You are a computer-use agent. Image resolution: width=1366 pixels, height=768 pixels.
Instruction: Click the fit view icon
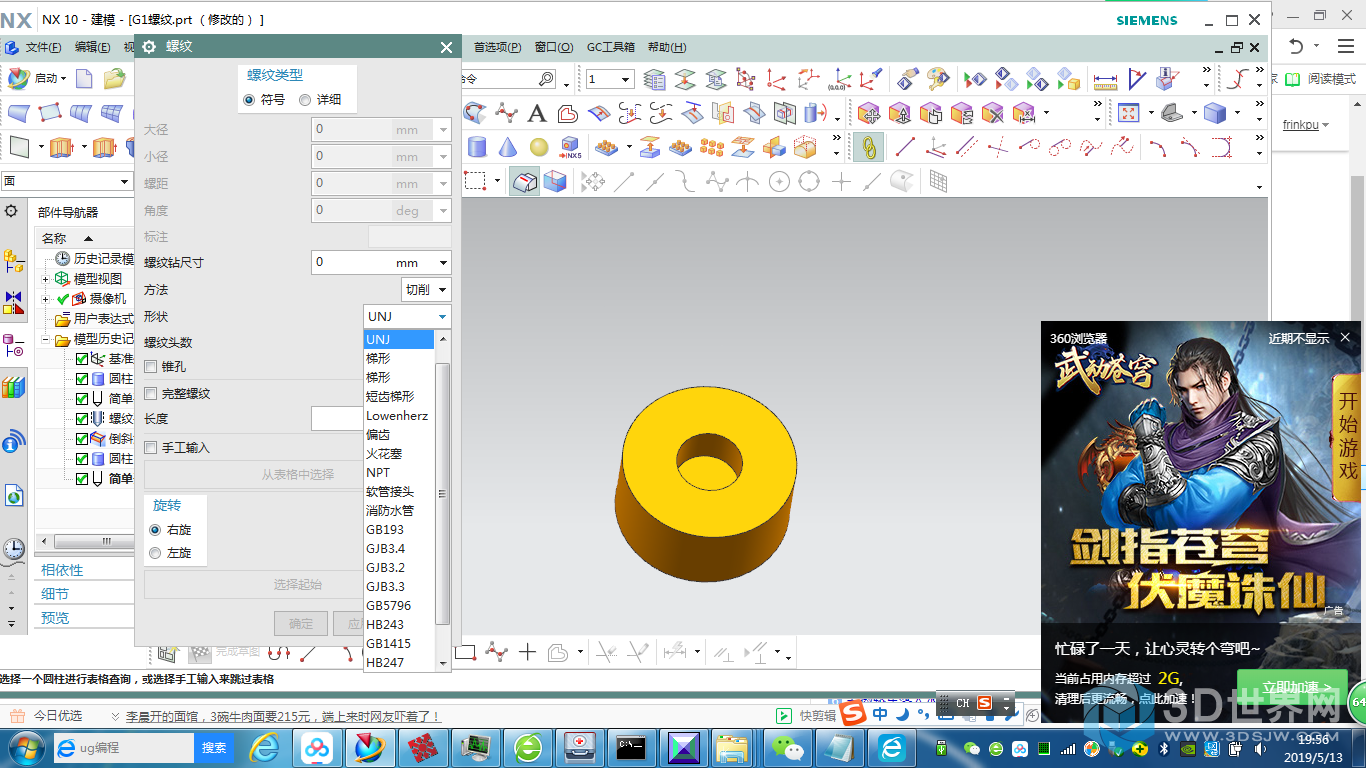coord(1129,113)
